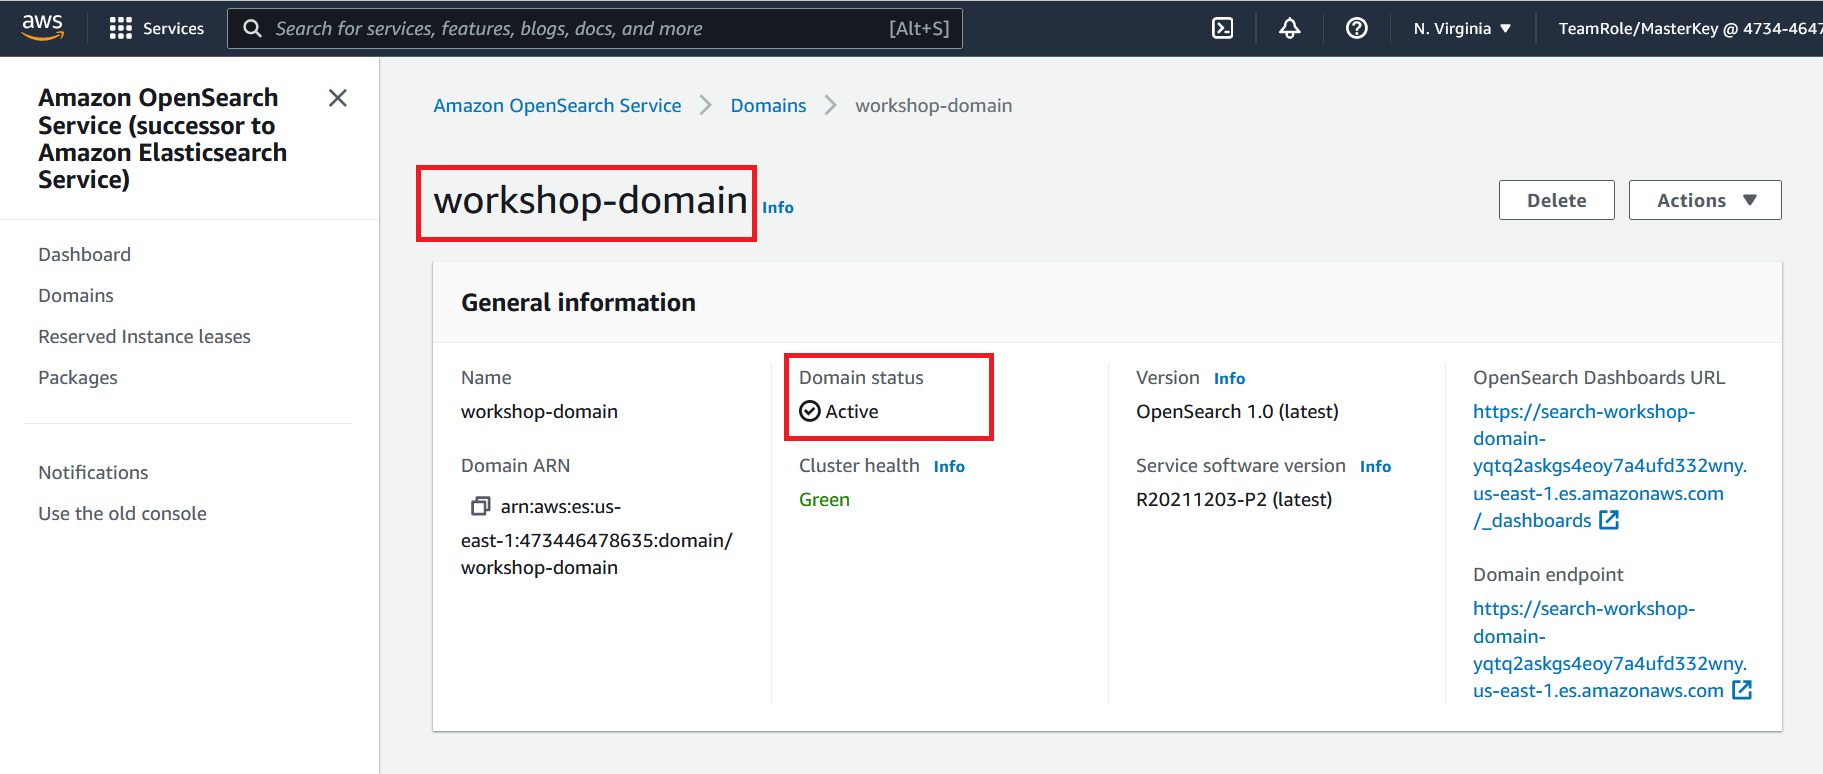
Task: Open the CloudShell terminal icon
Action: (x=1222, y=28)
